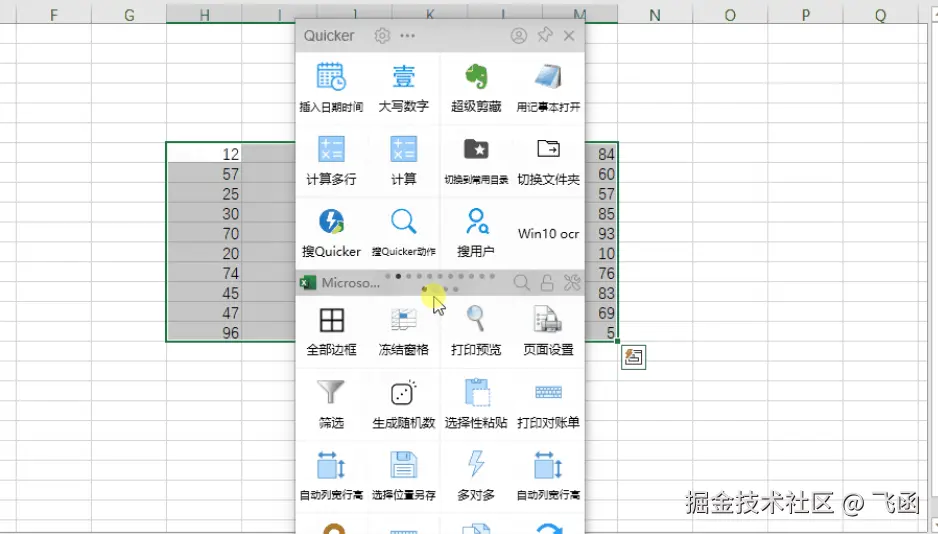Run the Win10 ocr action

[549, 233]
